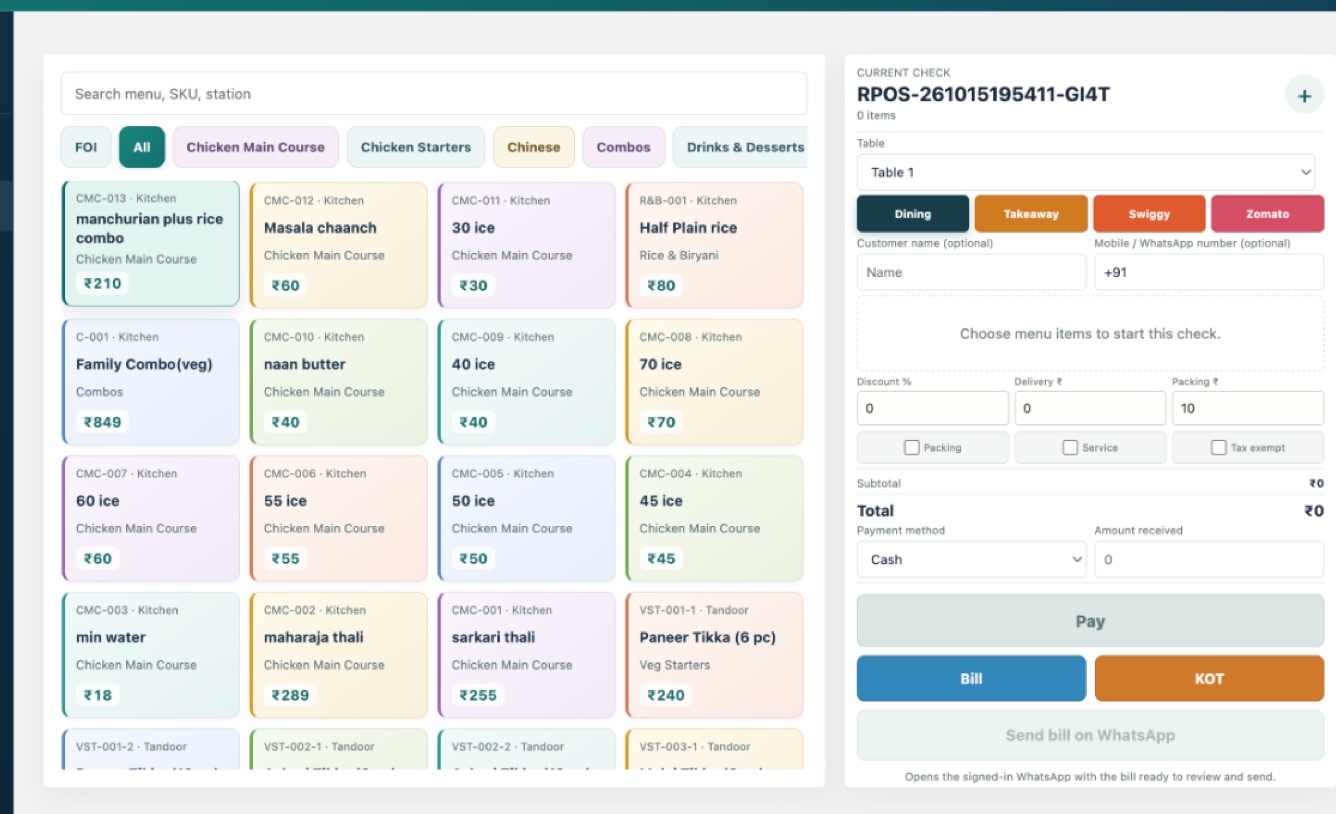Expand the Cash payment method dropdown
This screenshot has height=814, width=1336.
(971, 560)
